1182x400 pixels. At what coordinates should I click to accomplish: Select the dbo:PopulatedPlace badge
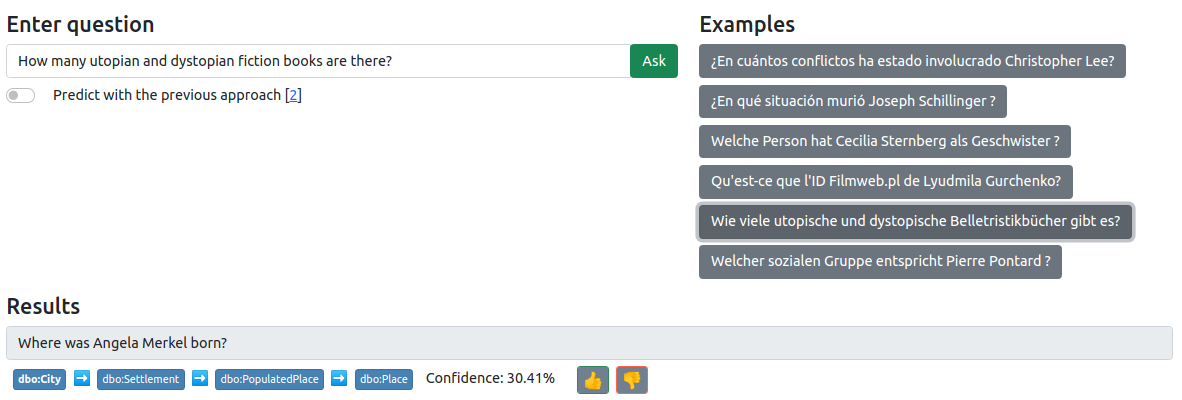pyautogui.click(x=267, y=379)
